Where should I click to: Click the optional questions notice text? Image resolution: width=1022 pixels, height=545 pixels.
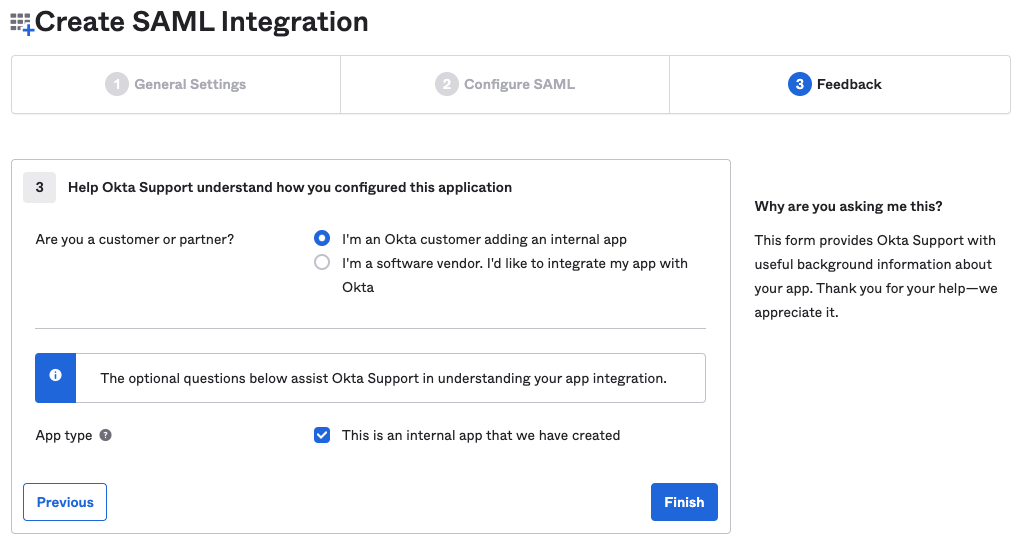[383, 379]
